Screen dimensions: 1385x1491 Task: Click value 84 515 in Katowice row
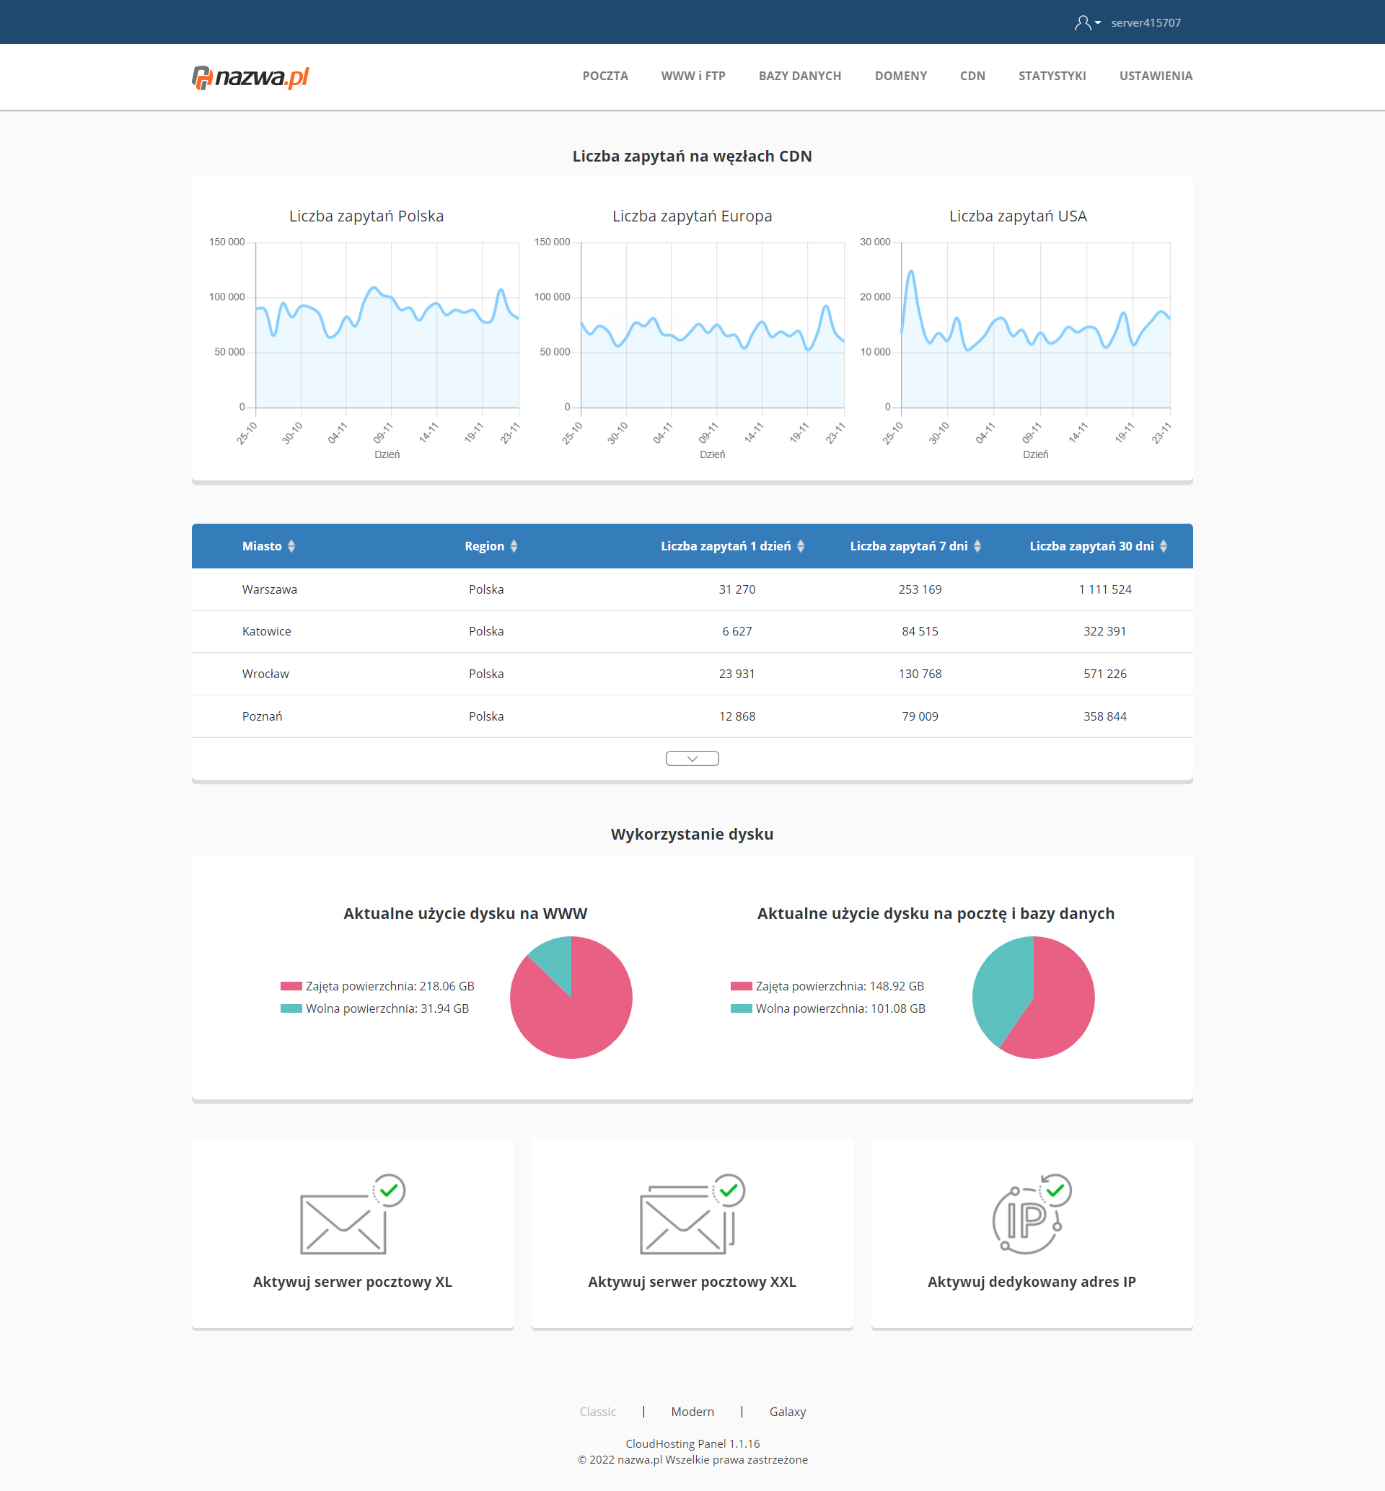tap(920, 632)
